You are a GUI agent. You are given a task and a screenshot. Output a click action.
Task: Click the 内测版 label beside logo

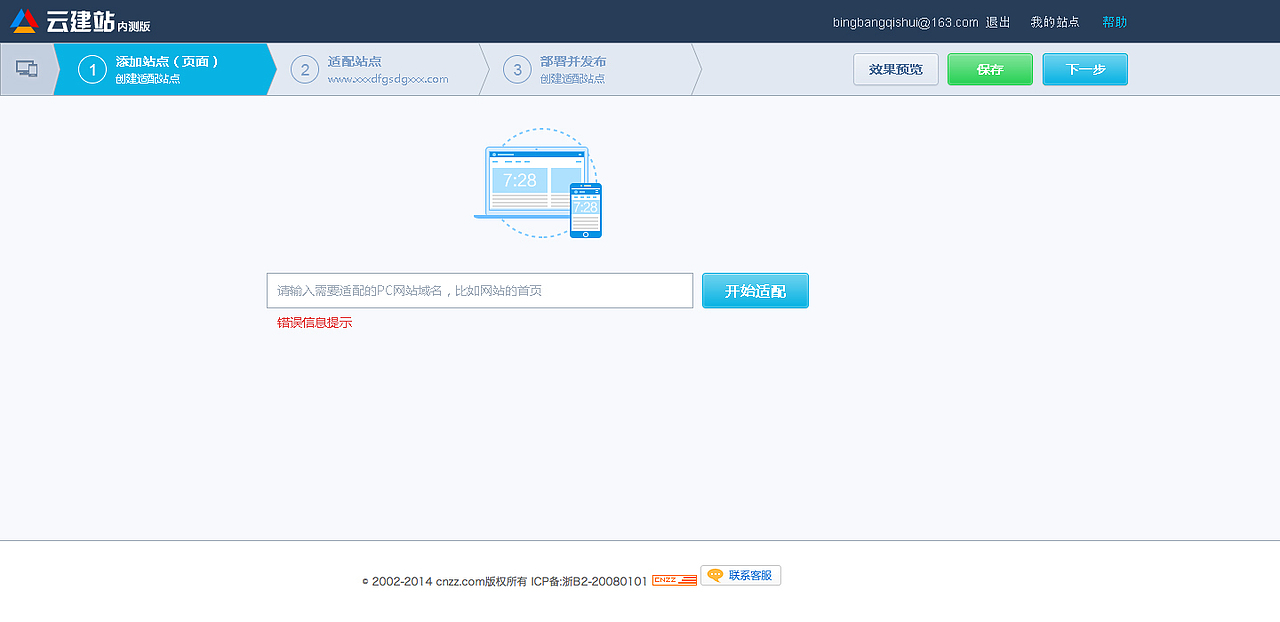point(134,26)
